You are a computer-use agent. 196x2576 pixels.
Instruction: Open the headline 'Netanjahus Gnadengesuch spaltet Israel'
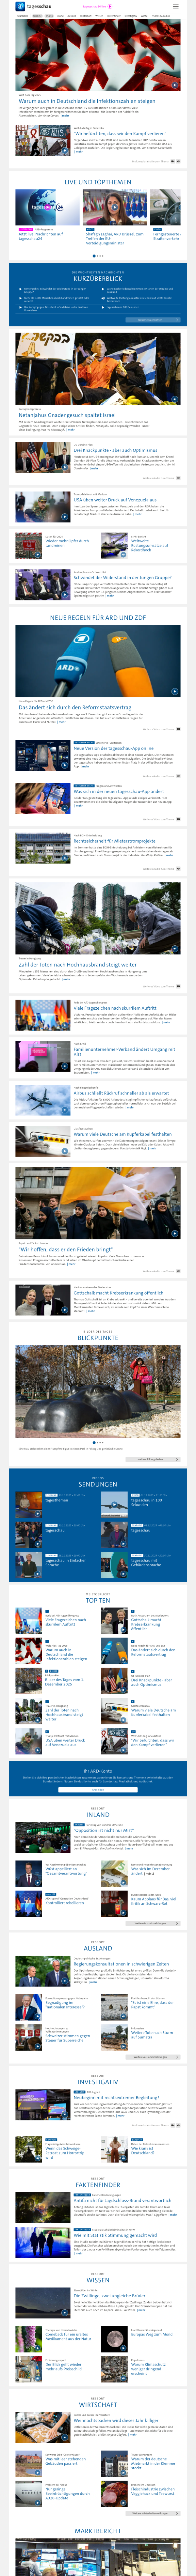67,414
